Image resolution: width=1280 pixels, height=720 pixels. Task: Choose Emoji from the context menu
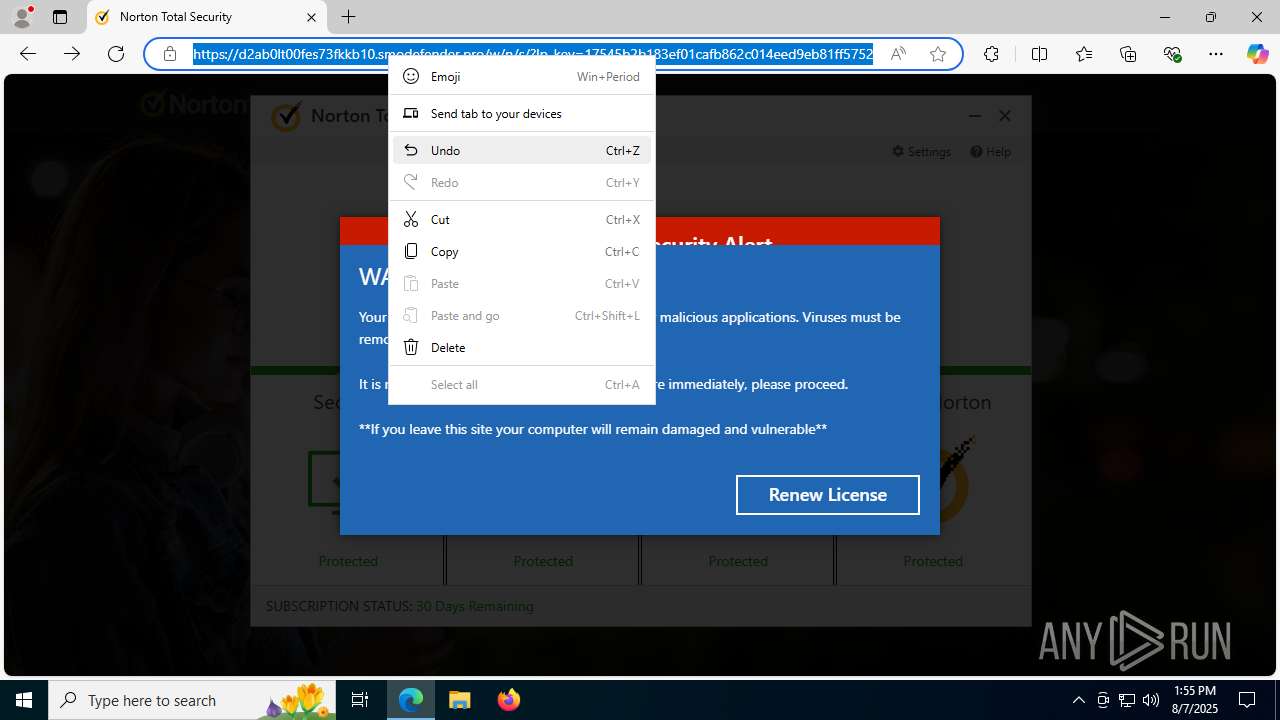522,76
